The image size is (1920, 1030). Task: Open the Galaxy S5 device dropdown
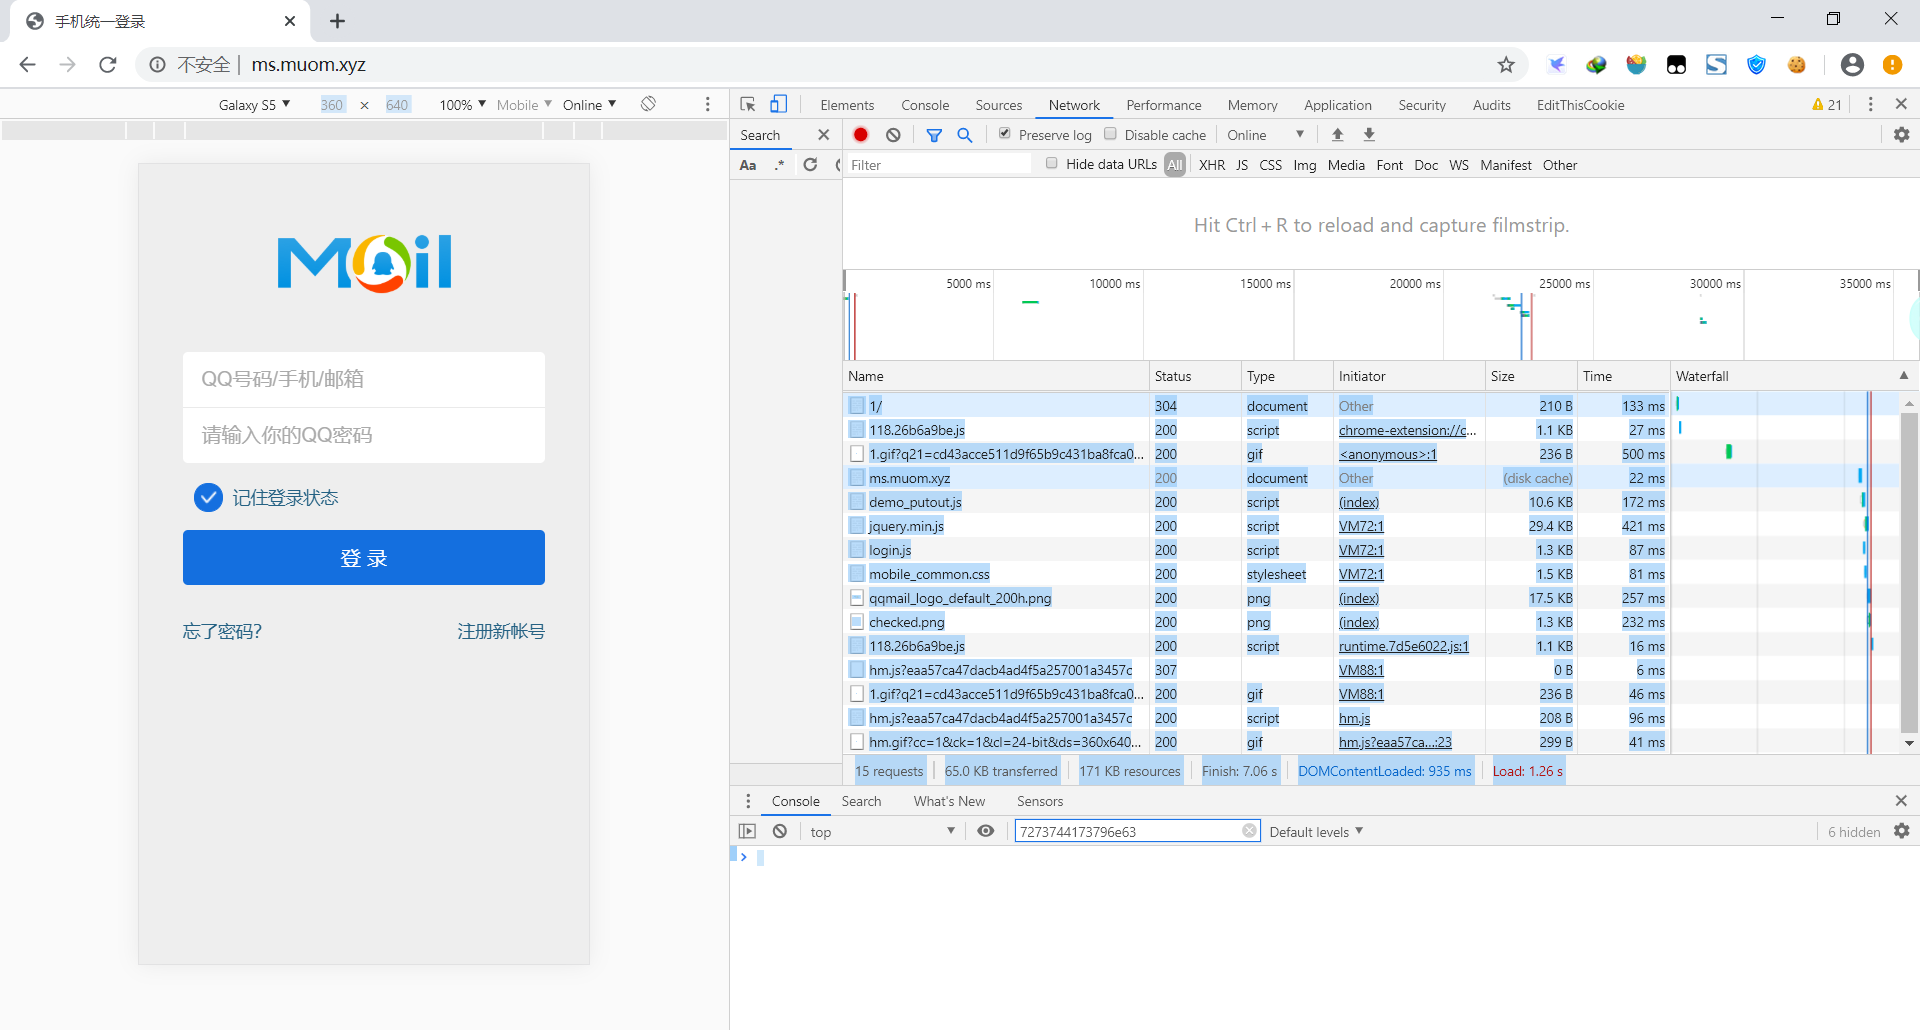click(x=254, y=105)
